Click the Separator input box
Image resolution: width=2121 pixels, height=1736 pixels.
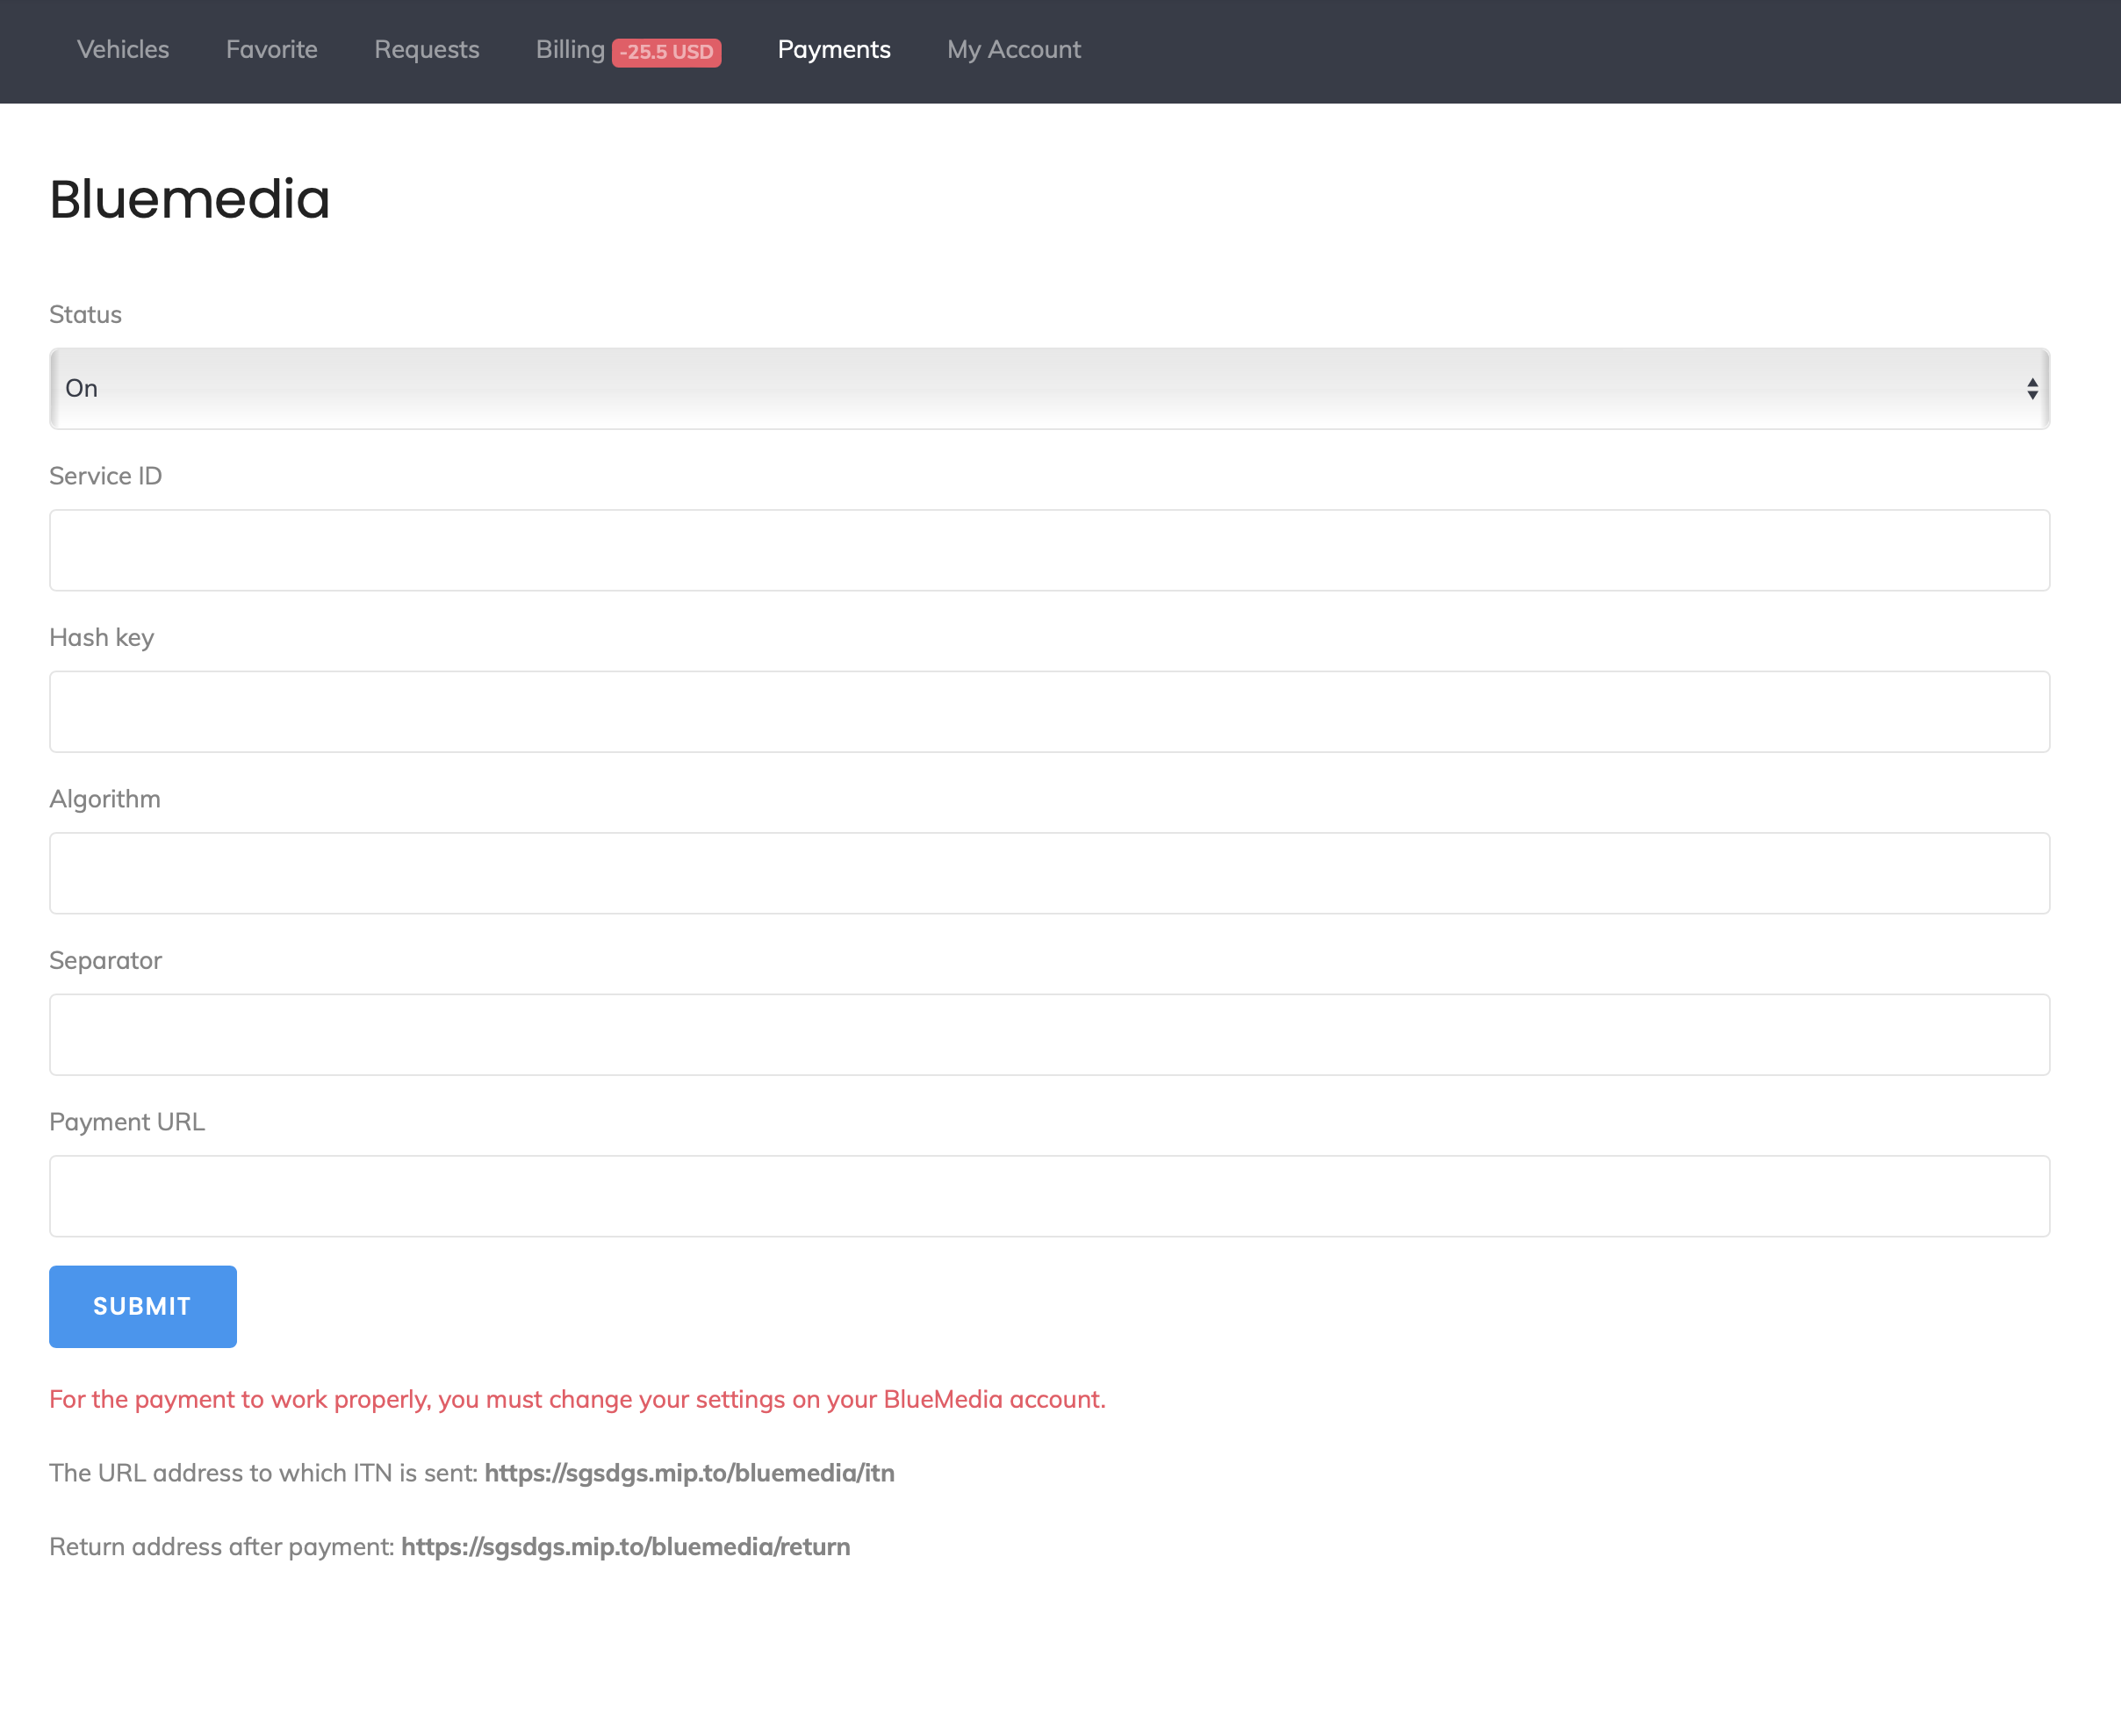tap(1048, 1035)
